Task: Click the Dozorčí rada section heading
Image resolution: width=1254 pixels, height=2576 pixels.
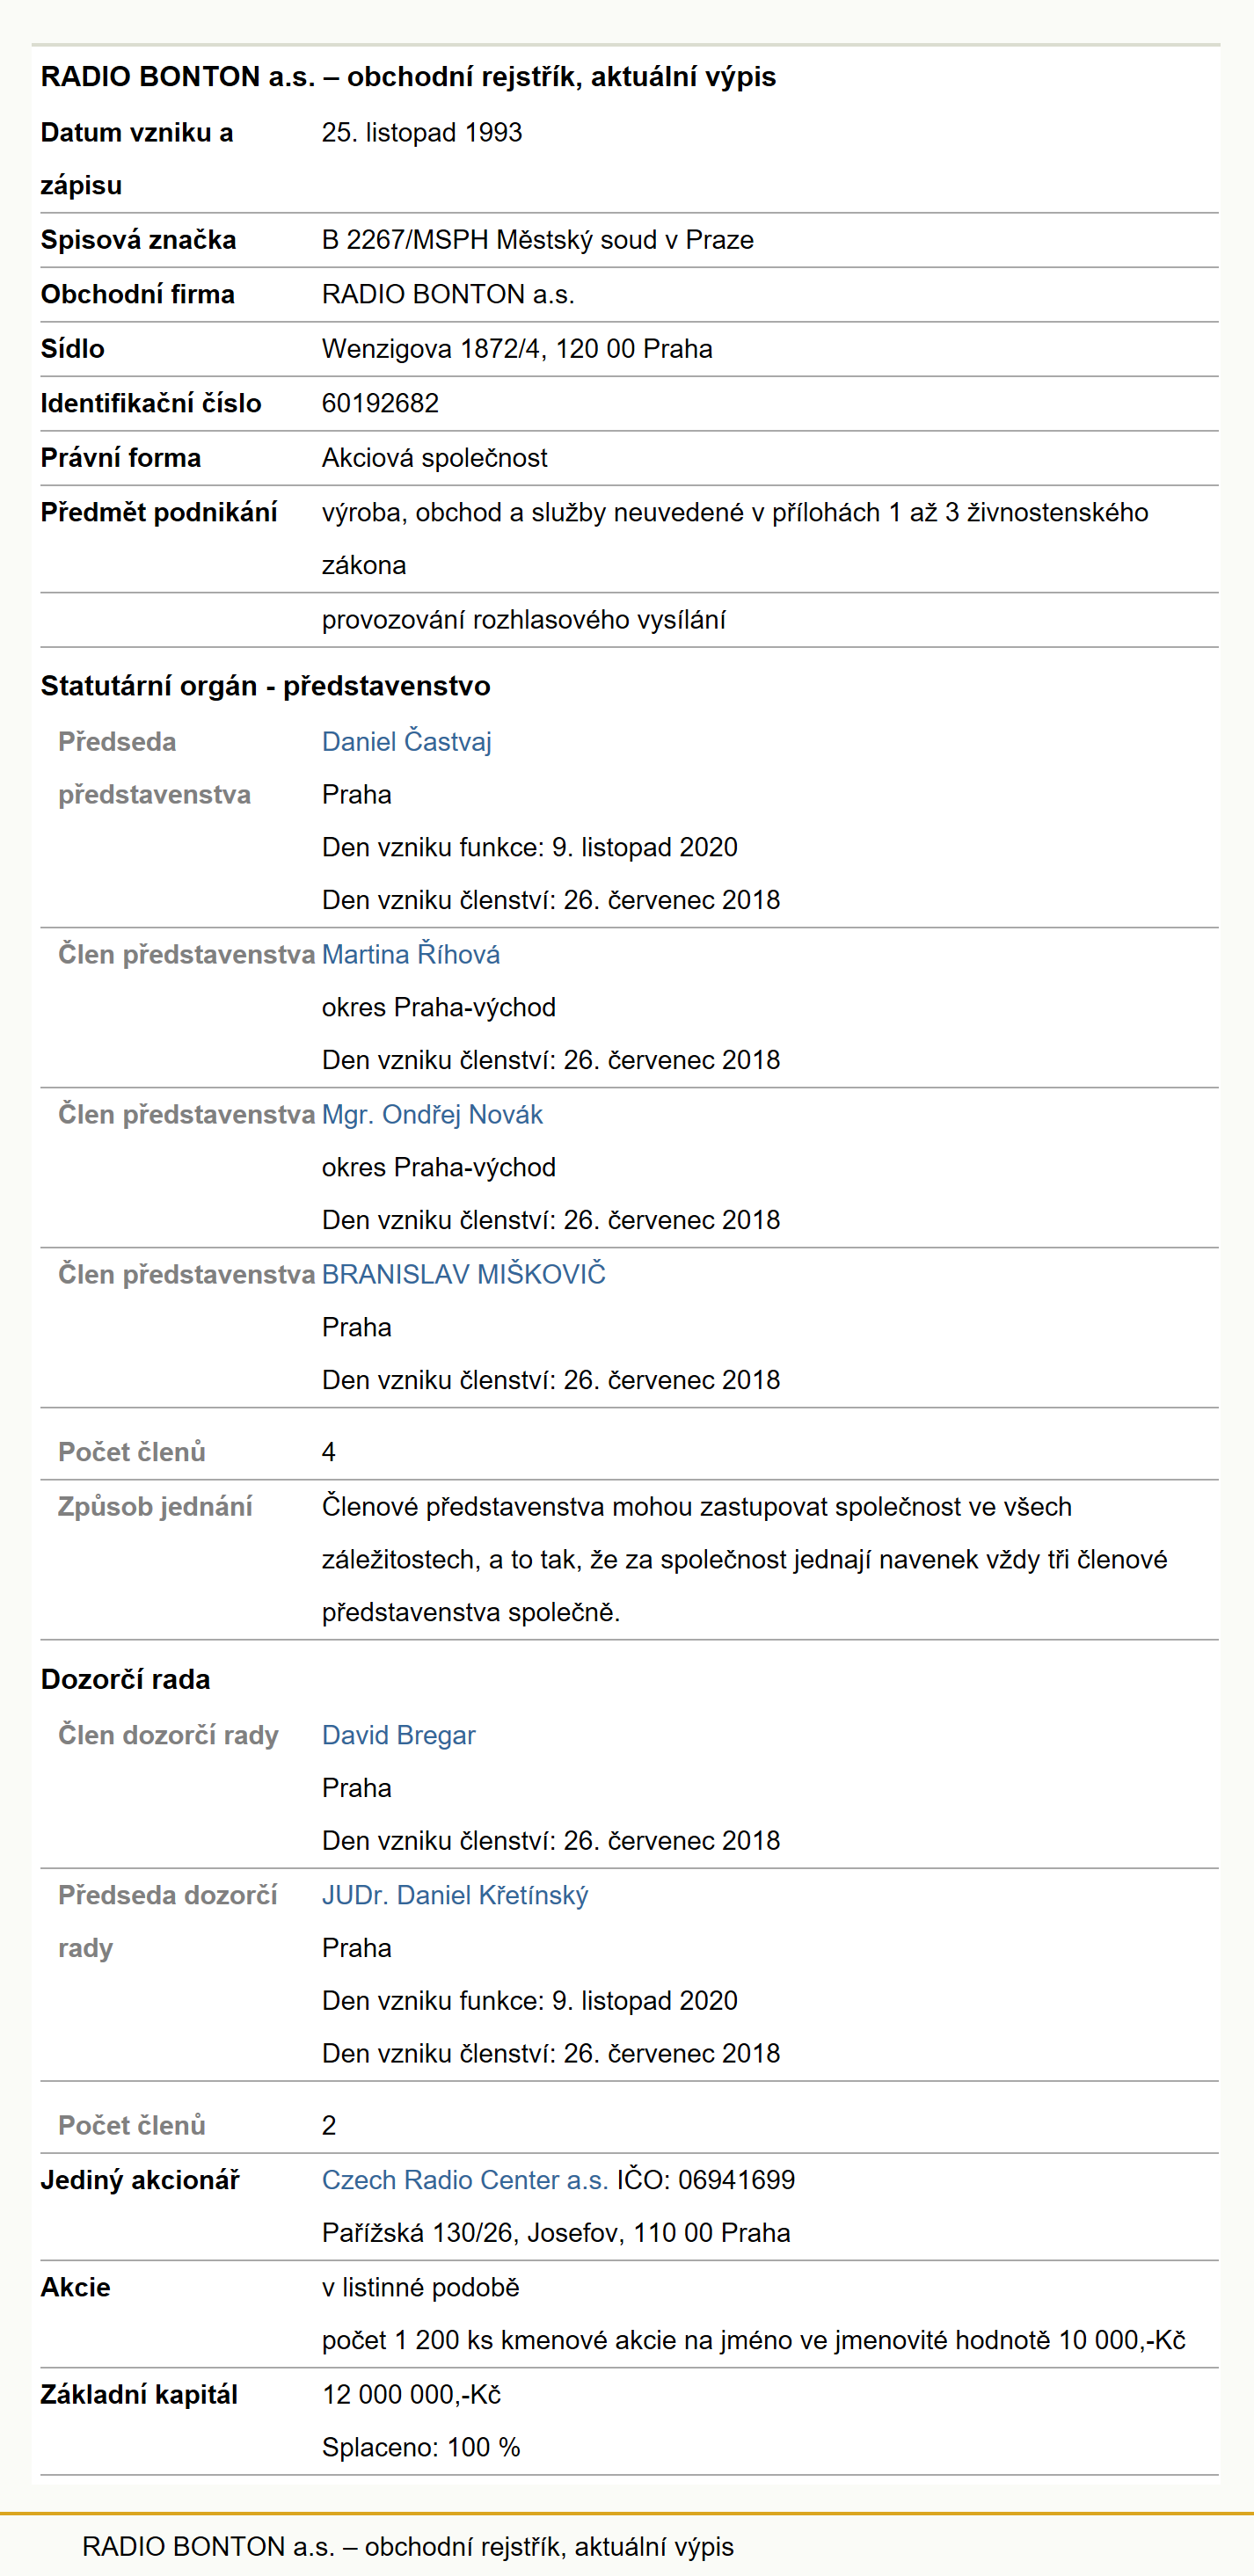Action: coord(125,1679)
